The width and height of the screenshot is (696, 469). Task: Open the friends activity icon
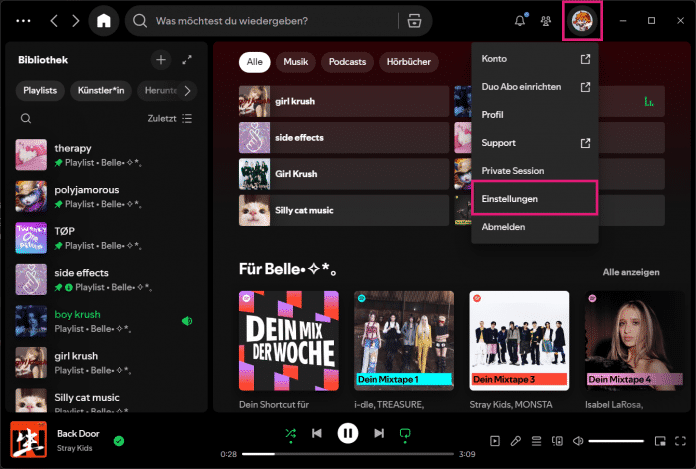click(x=545, y=20)
